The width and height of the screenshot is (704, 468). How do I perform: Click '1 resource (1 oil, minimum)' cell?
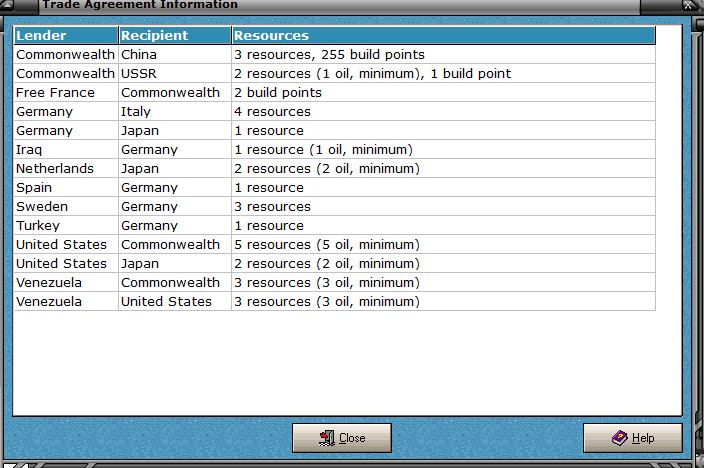coord(444,150)
